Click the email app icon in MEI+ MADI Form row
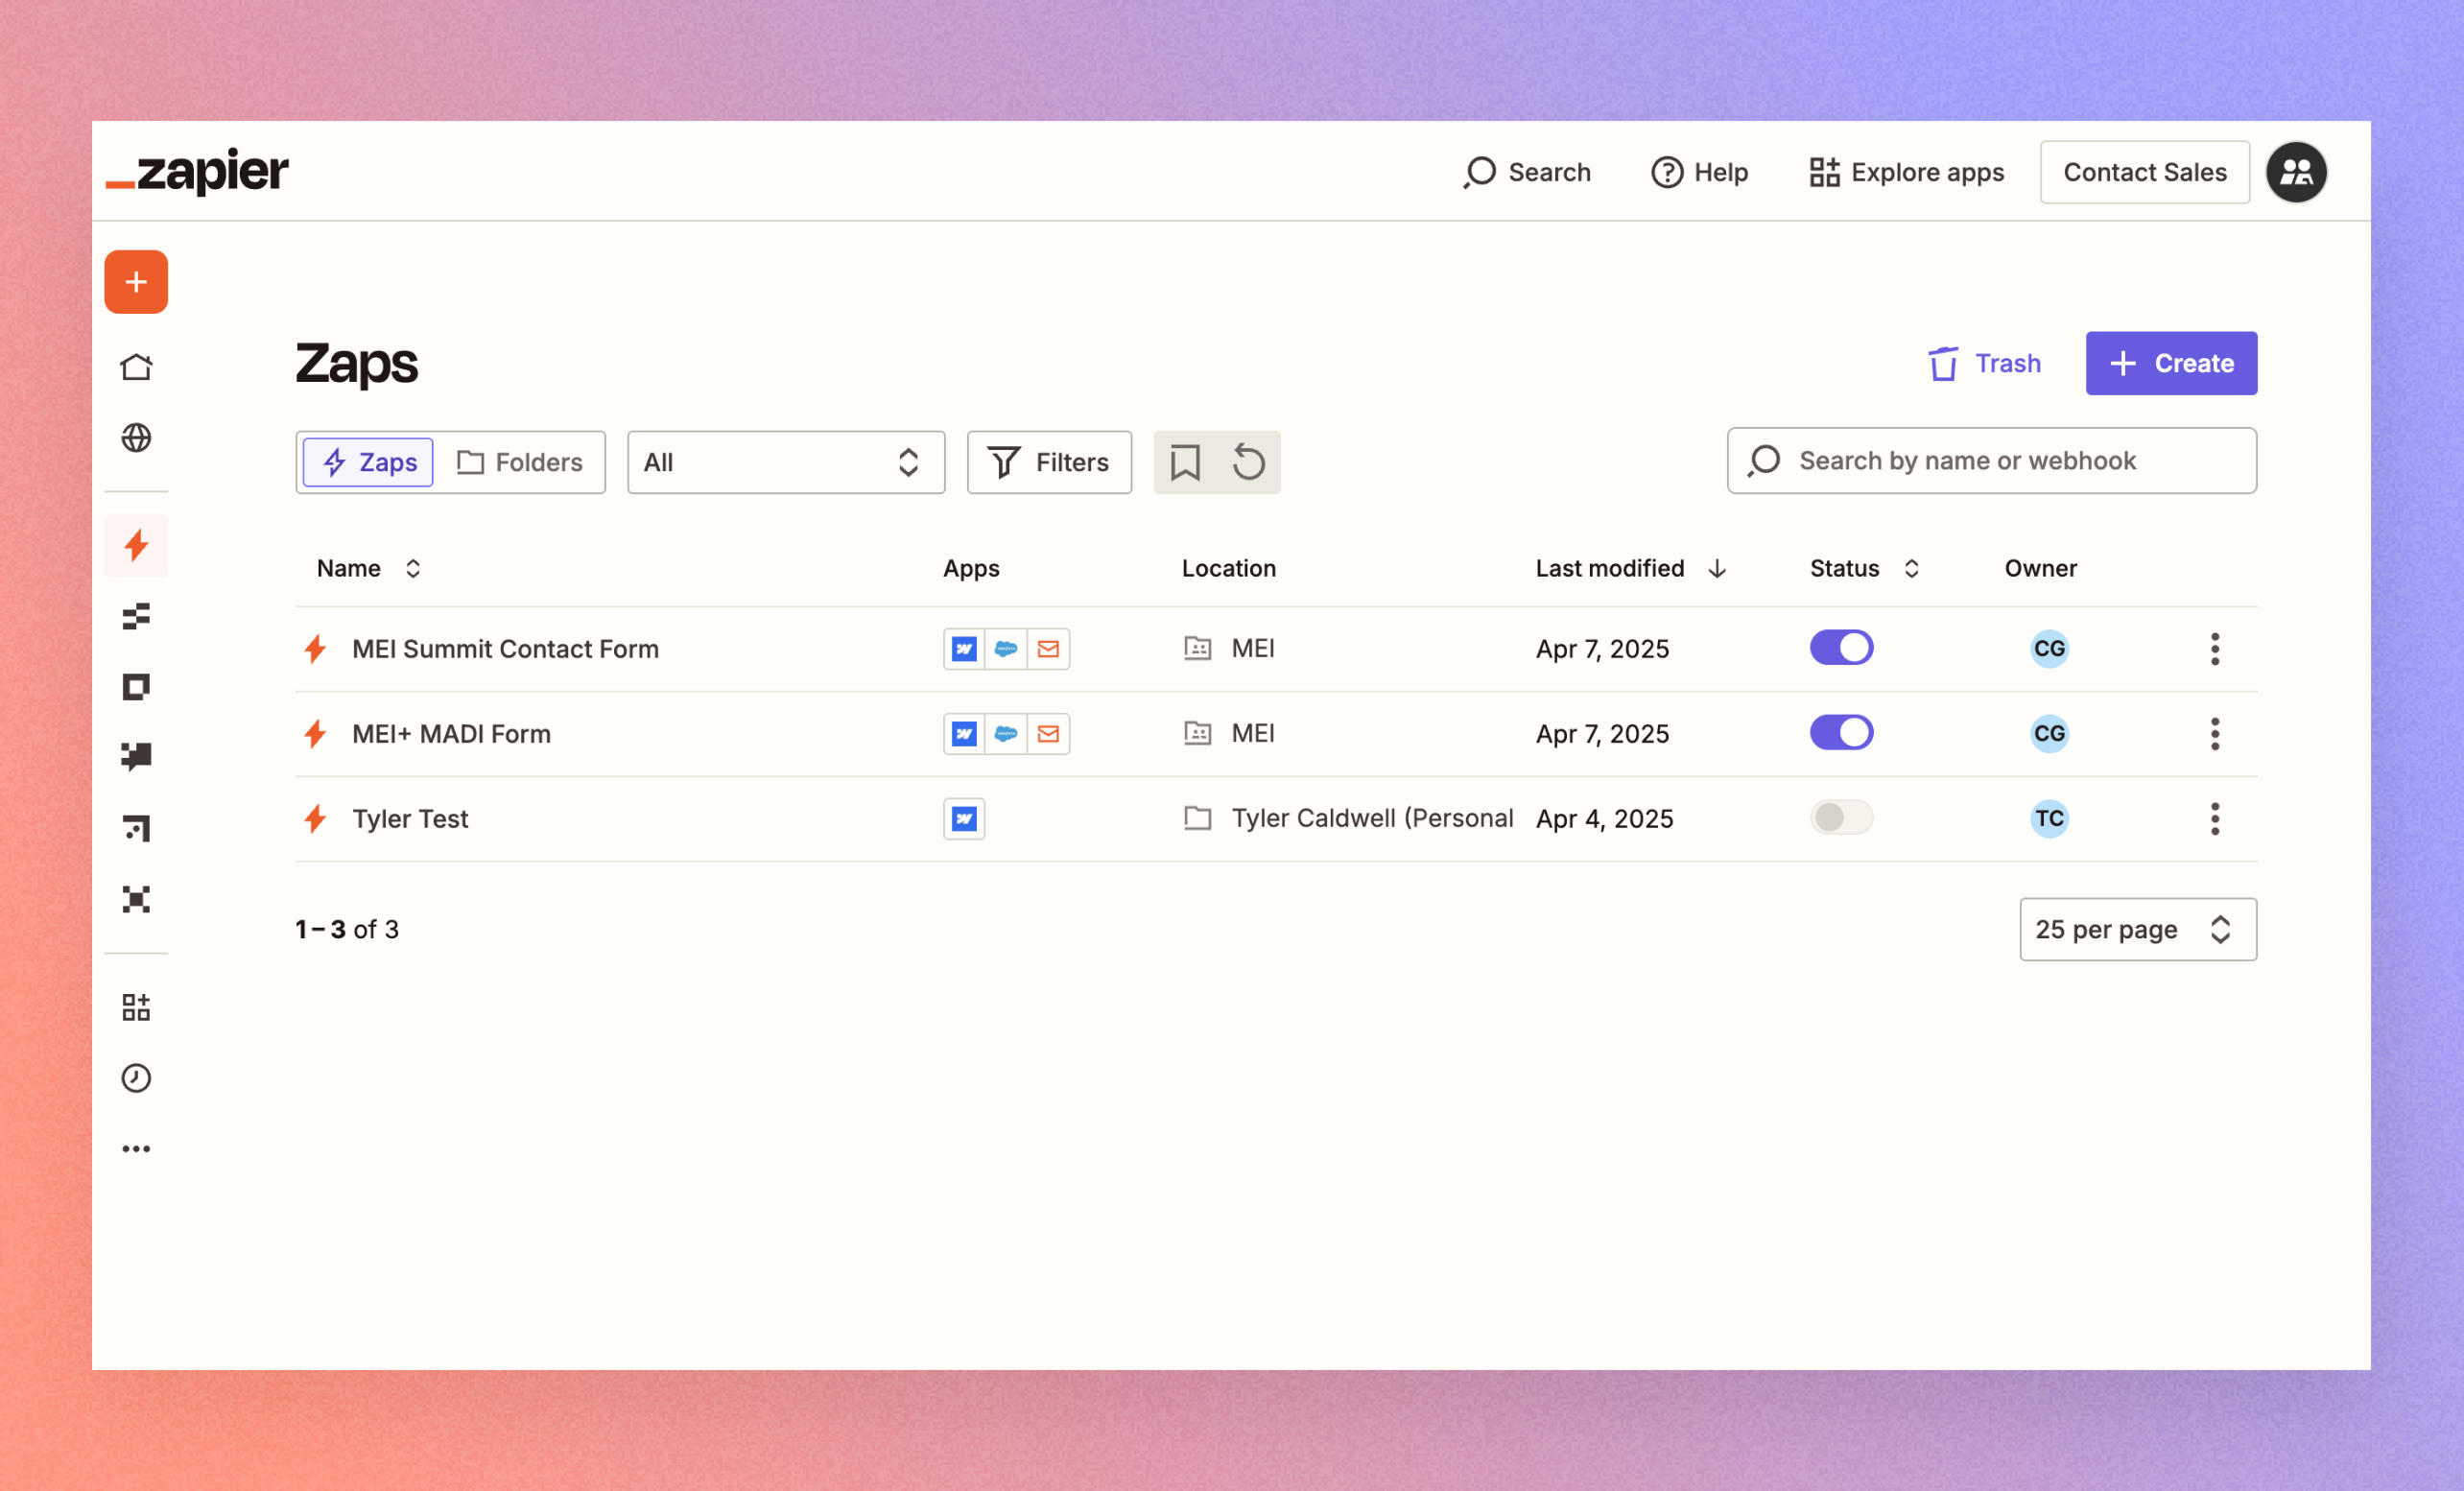 click(1048, 734)
